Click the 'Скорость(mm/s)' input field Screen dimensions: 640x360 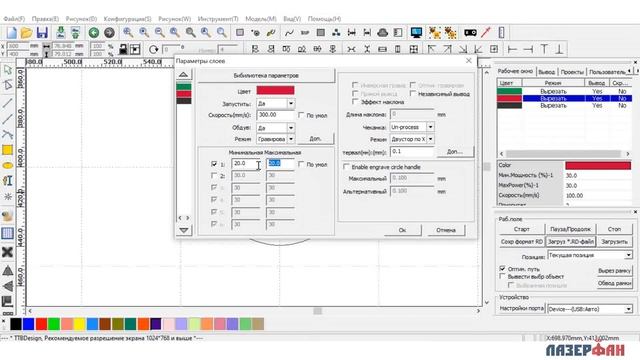[x=276, y=116]
